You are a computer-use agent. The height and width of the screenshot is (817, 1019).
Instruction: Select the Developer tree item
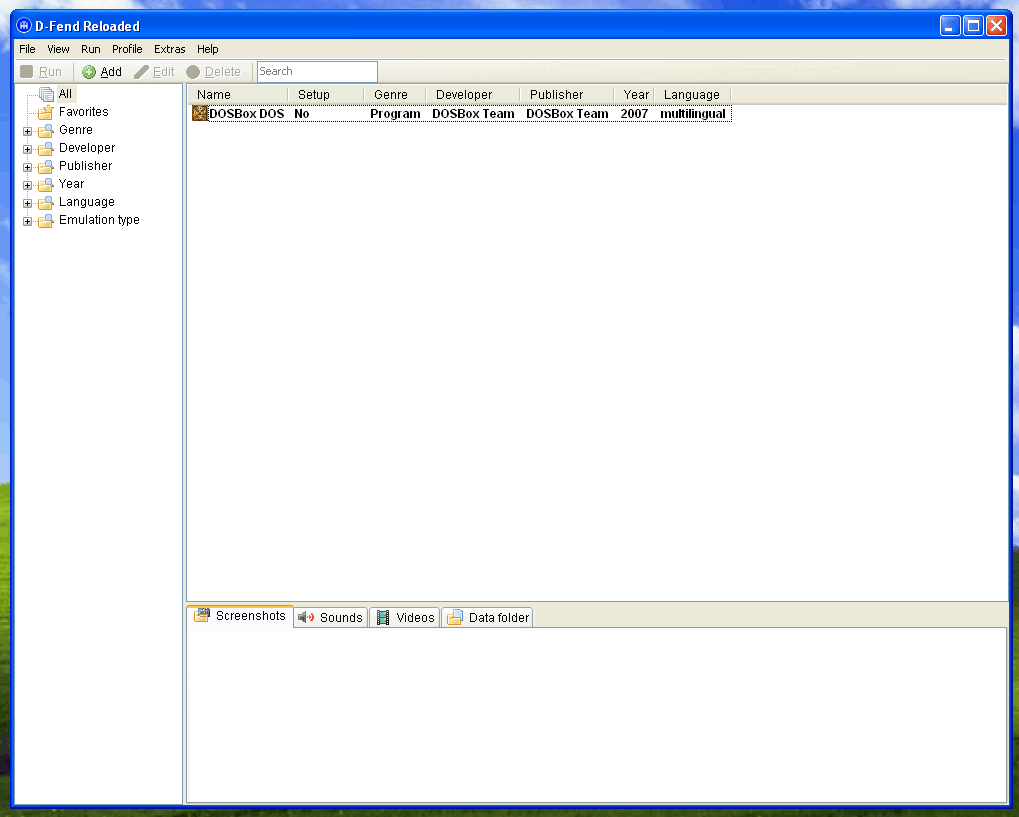click(86, 148)
